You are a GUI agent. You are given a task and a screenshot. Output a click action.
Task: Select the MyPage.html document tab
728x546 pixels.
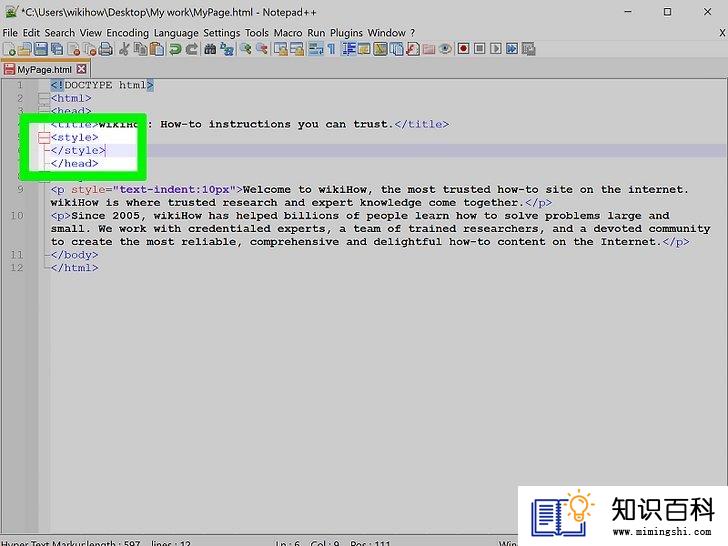45,70
